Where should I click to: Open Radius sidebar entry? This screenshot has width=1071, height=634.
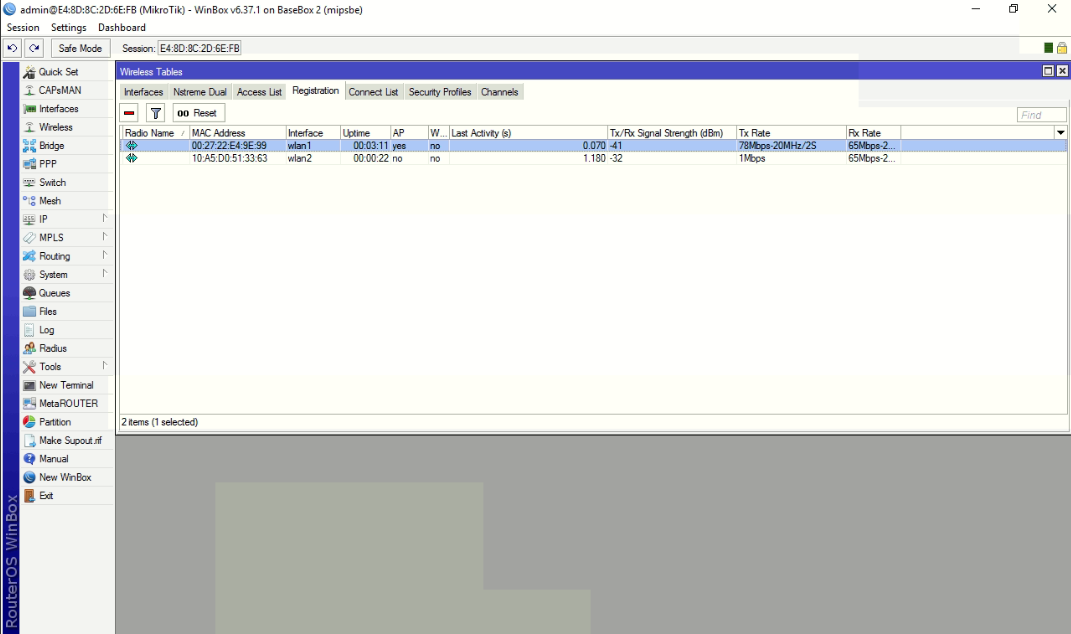[67, 348]
